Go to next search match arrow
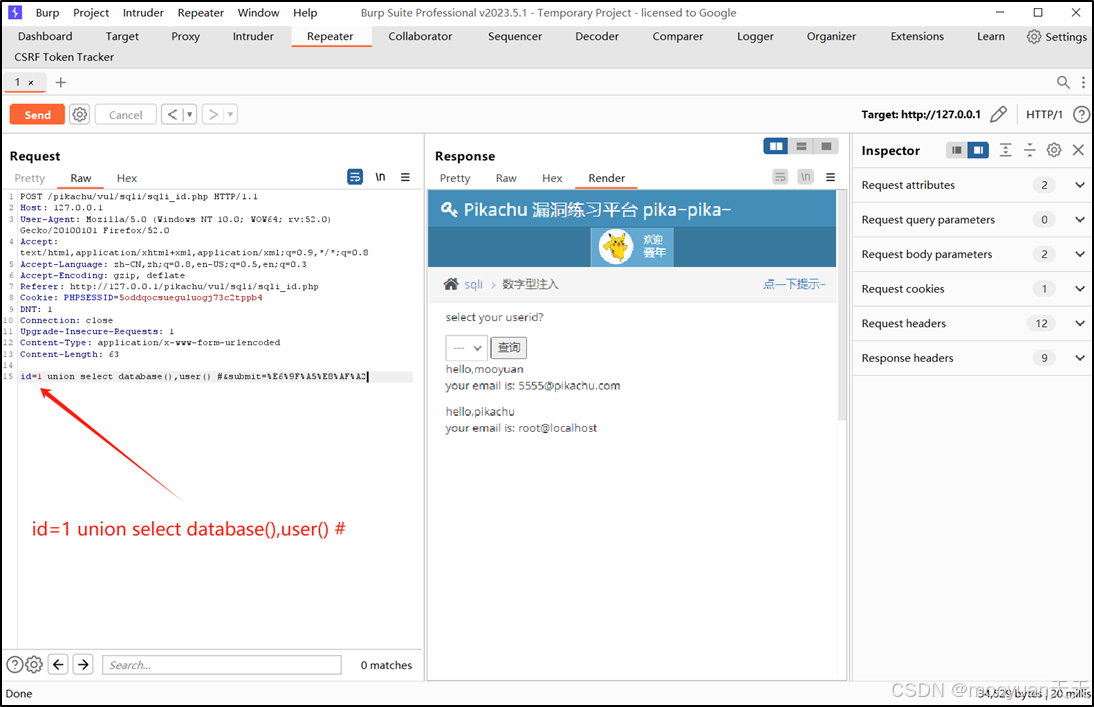The image size is (1094, 707). click(x=83, y=664)
